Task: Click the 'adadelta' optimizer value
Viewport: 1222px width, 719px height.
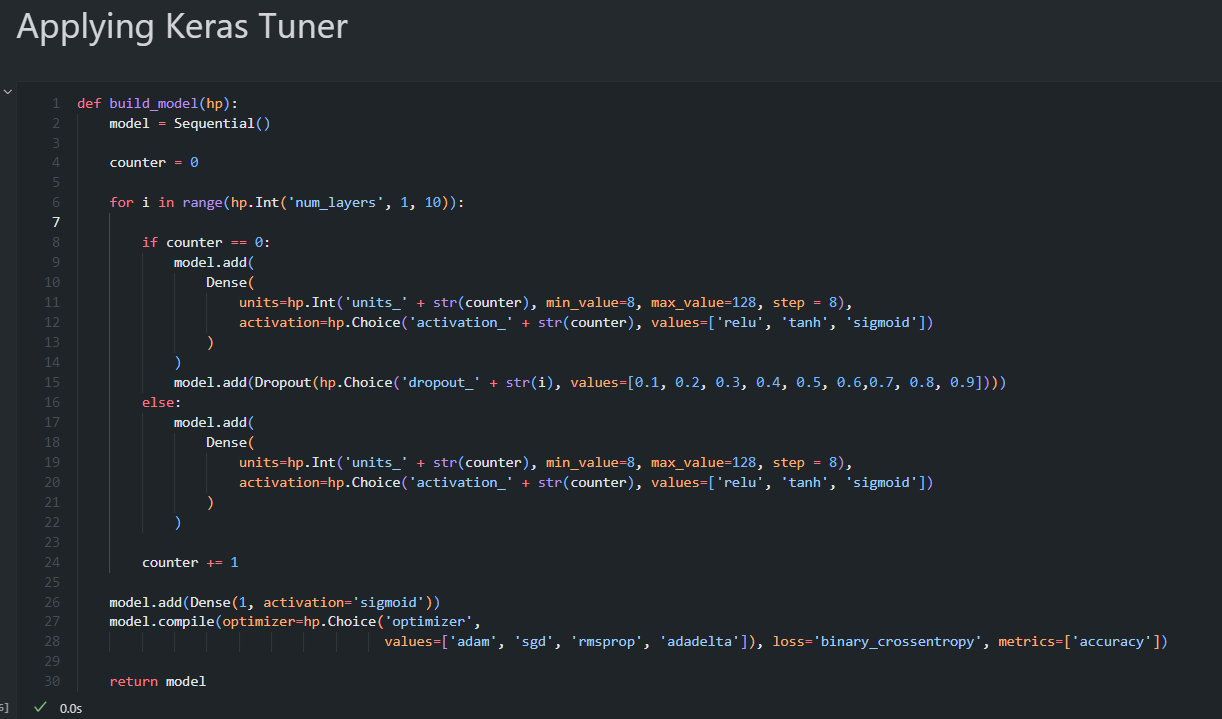Action: pyautogui.click(x=700, y=641)
